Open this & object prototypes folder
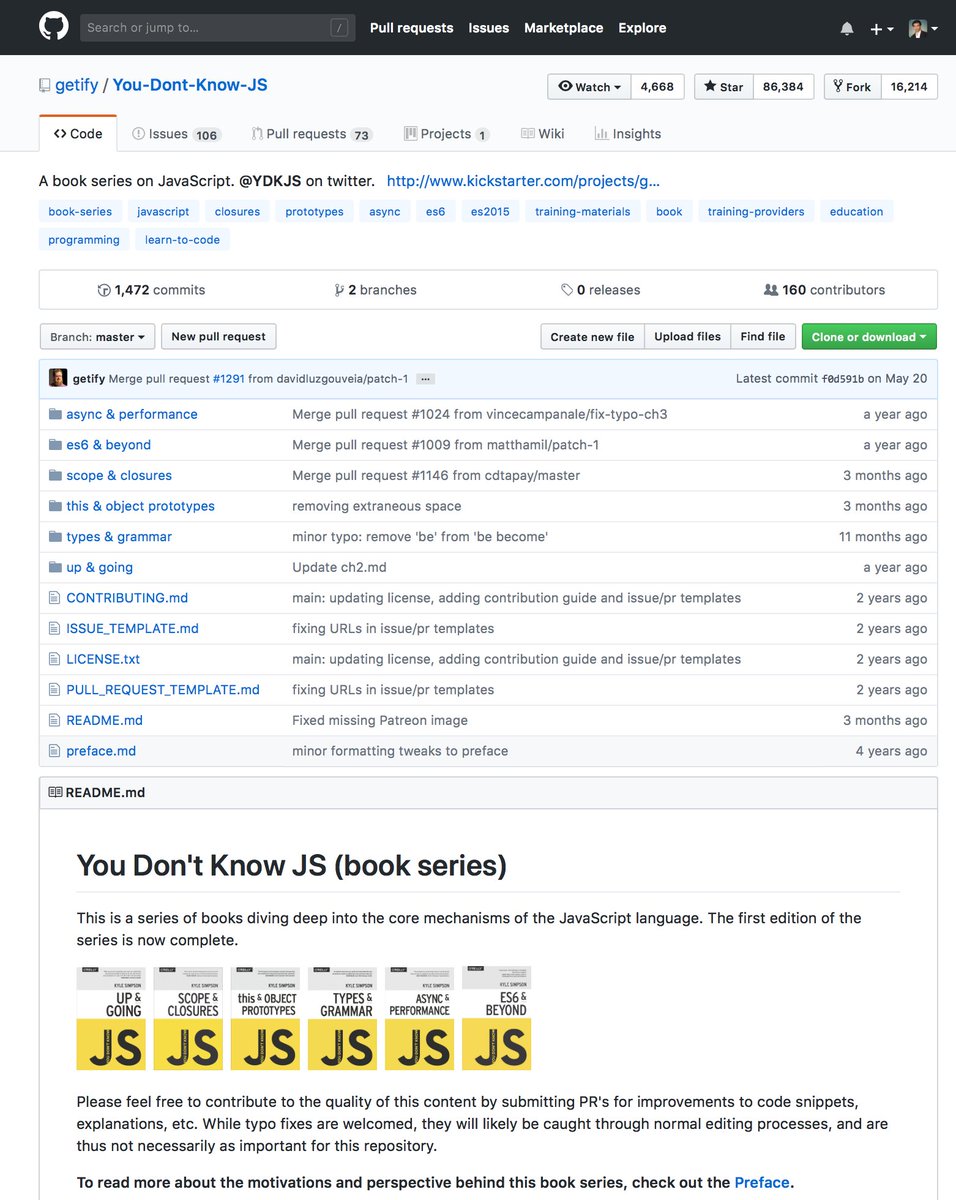The image size is (956, 1200). click(140, 506)
